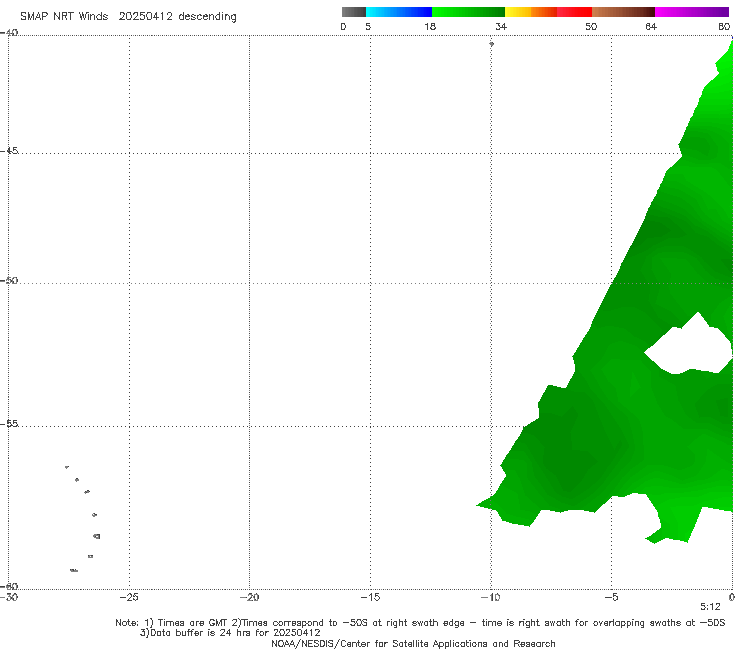The width and height of the screenshot is (740, 650).
Task: Click the white data gap inside green swath
Action: [x=689, y=348]
